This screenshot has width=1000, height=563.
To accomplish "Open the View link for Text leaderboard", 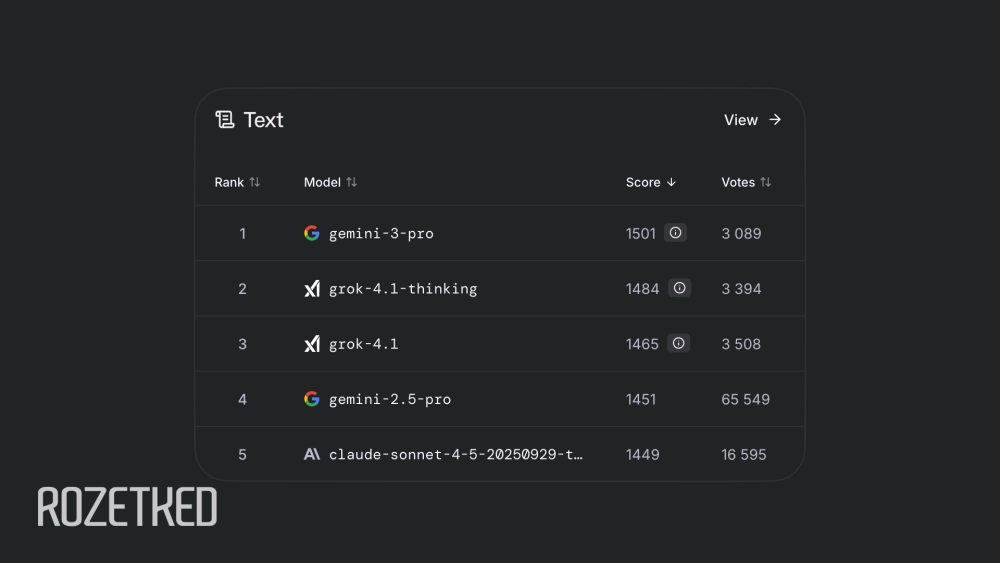I will (741, 120).
